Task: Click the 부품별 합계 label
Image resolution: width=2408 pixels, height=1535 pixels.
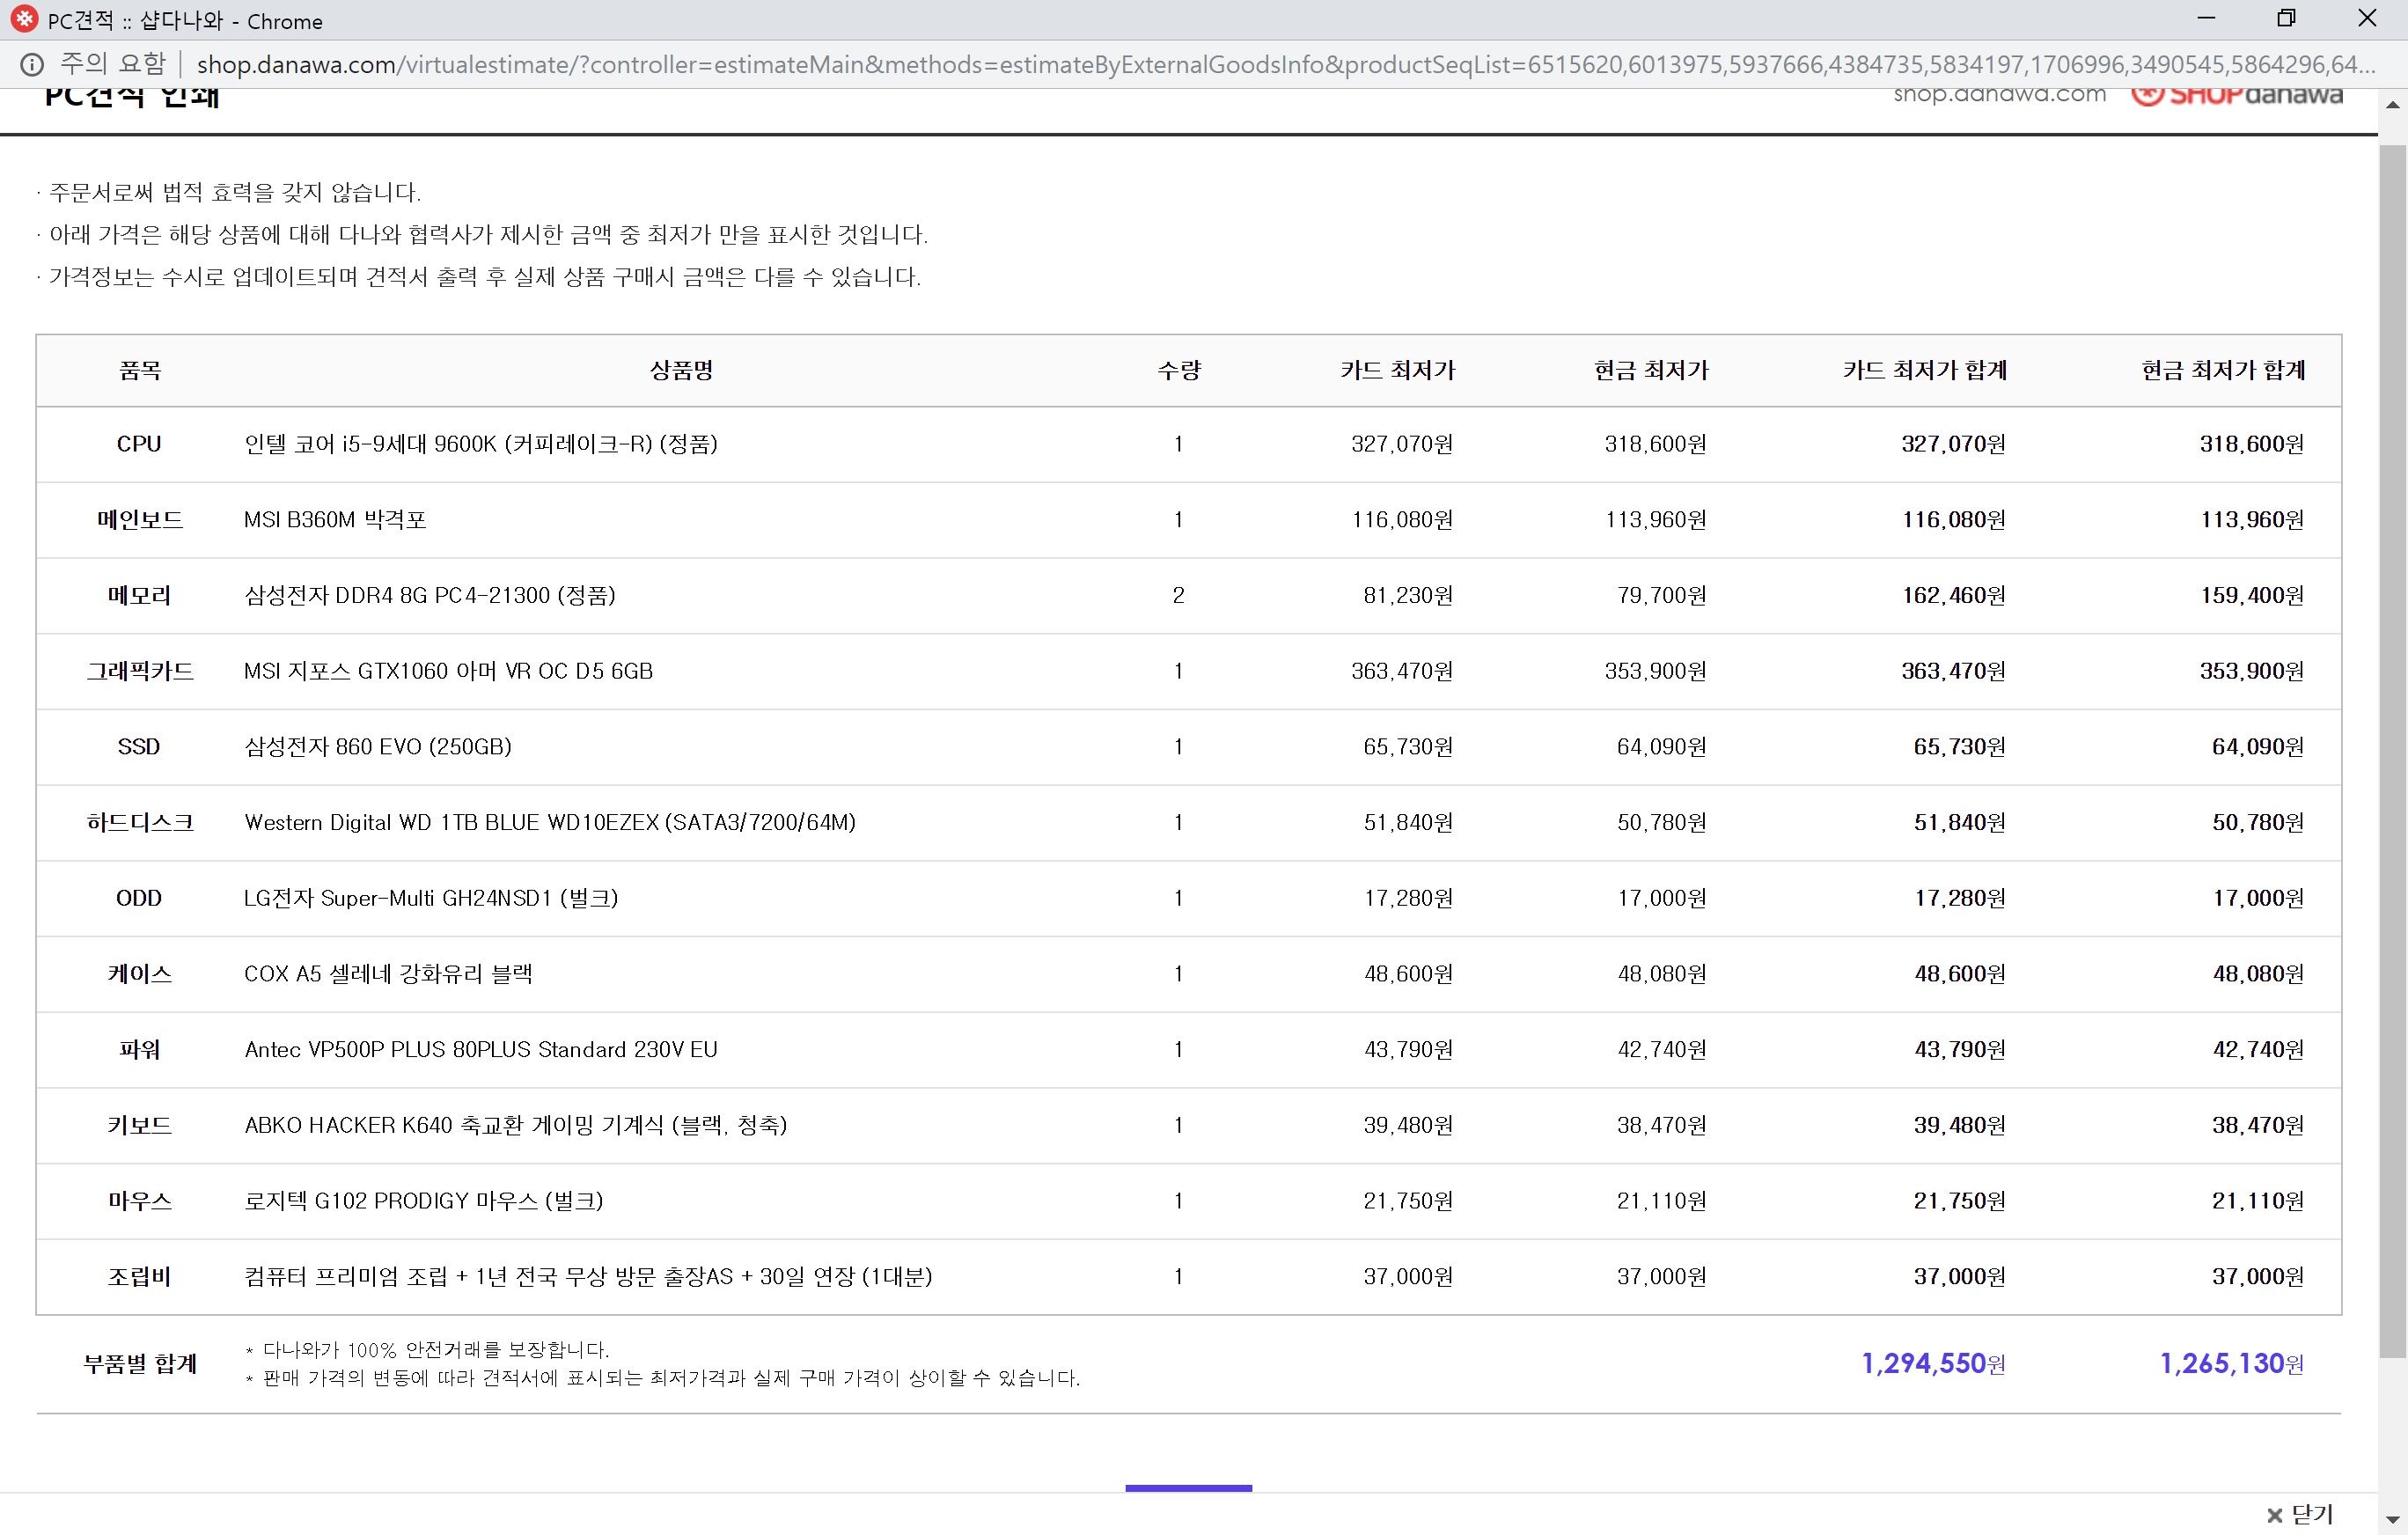Action: [x=140, y=1364]
